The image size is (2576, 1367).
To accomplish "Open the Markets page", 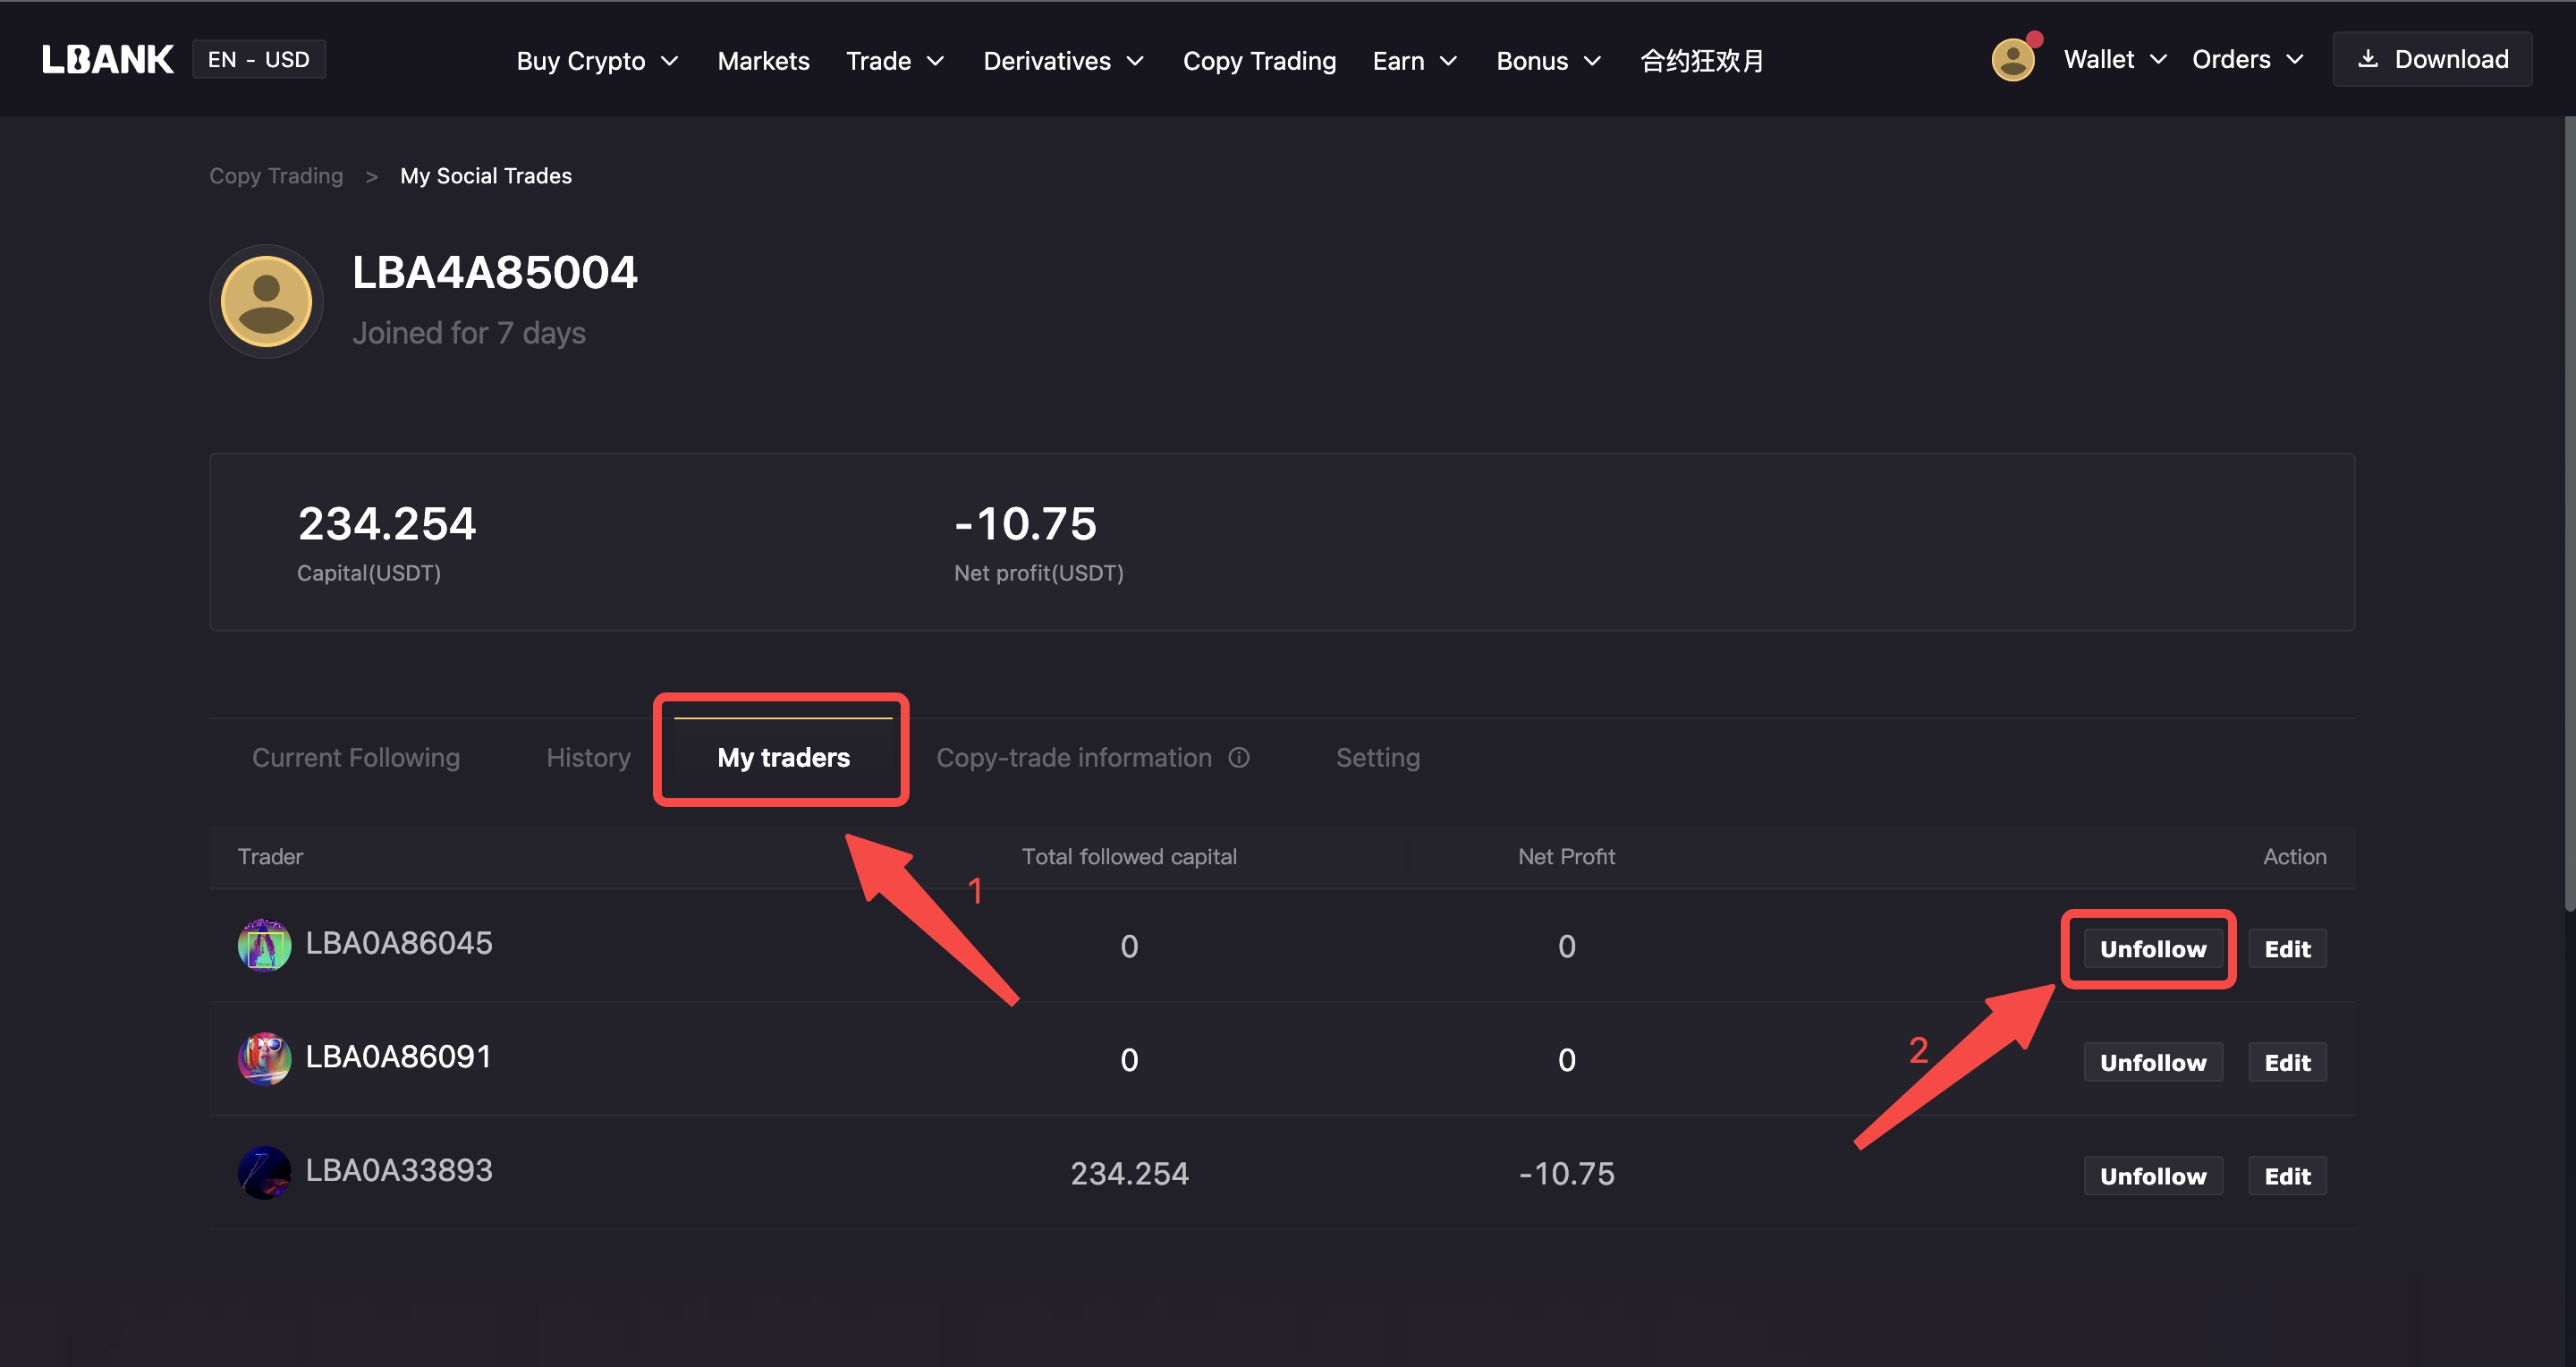I will pyautogui.click(x=763, y=61).
